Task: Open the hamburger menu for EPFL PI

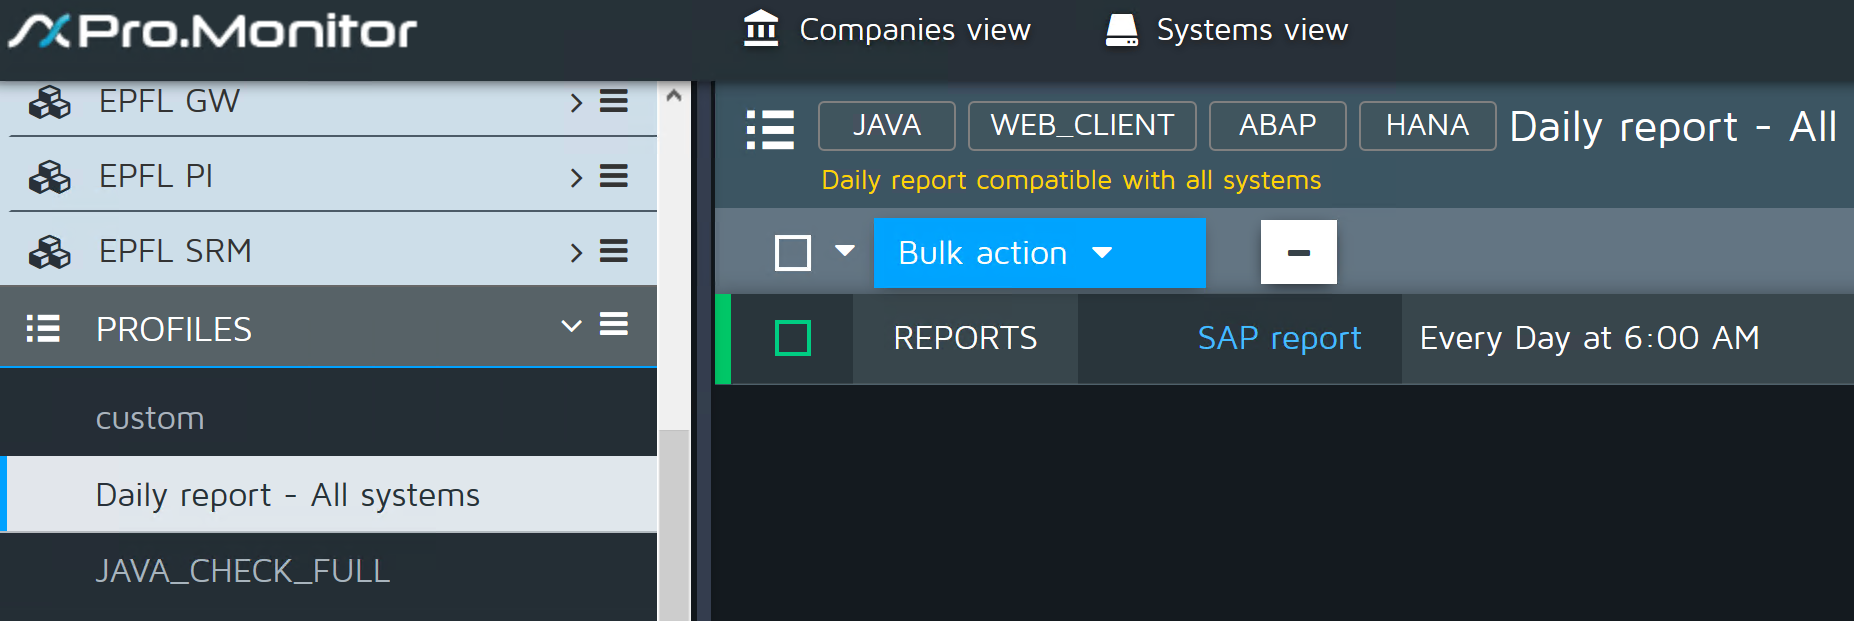Action: click(x=613, y=176)
